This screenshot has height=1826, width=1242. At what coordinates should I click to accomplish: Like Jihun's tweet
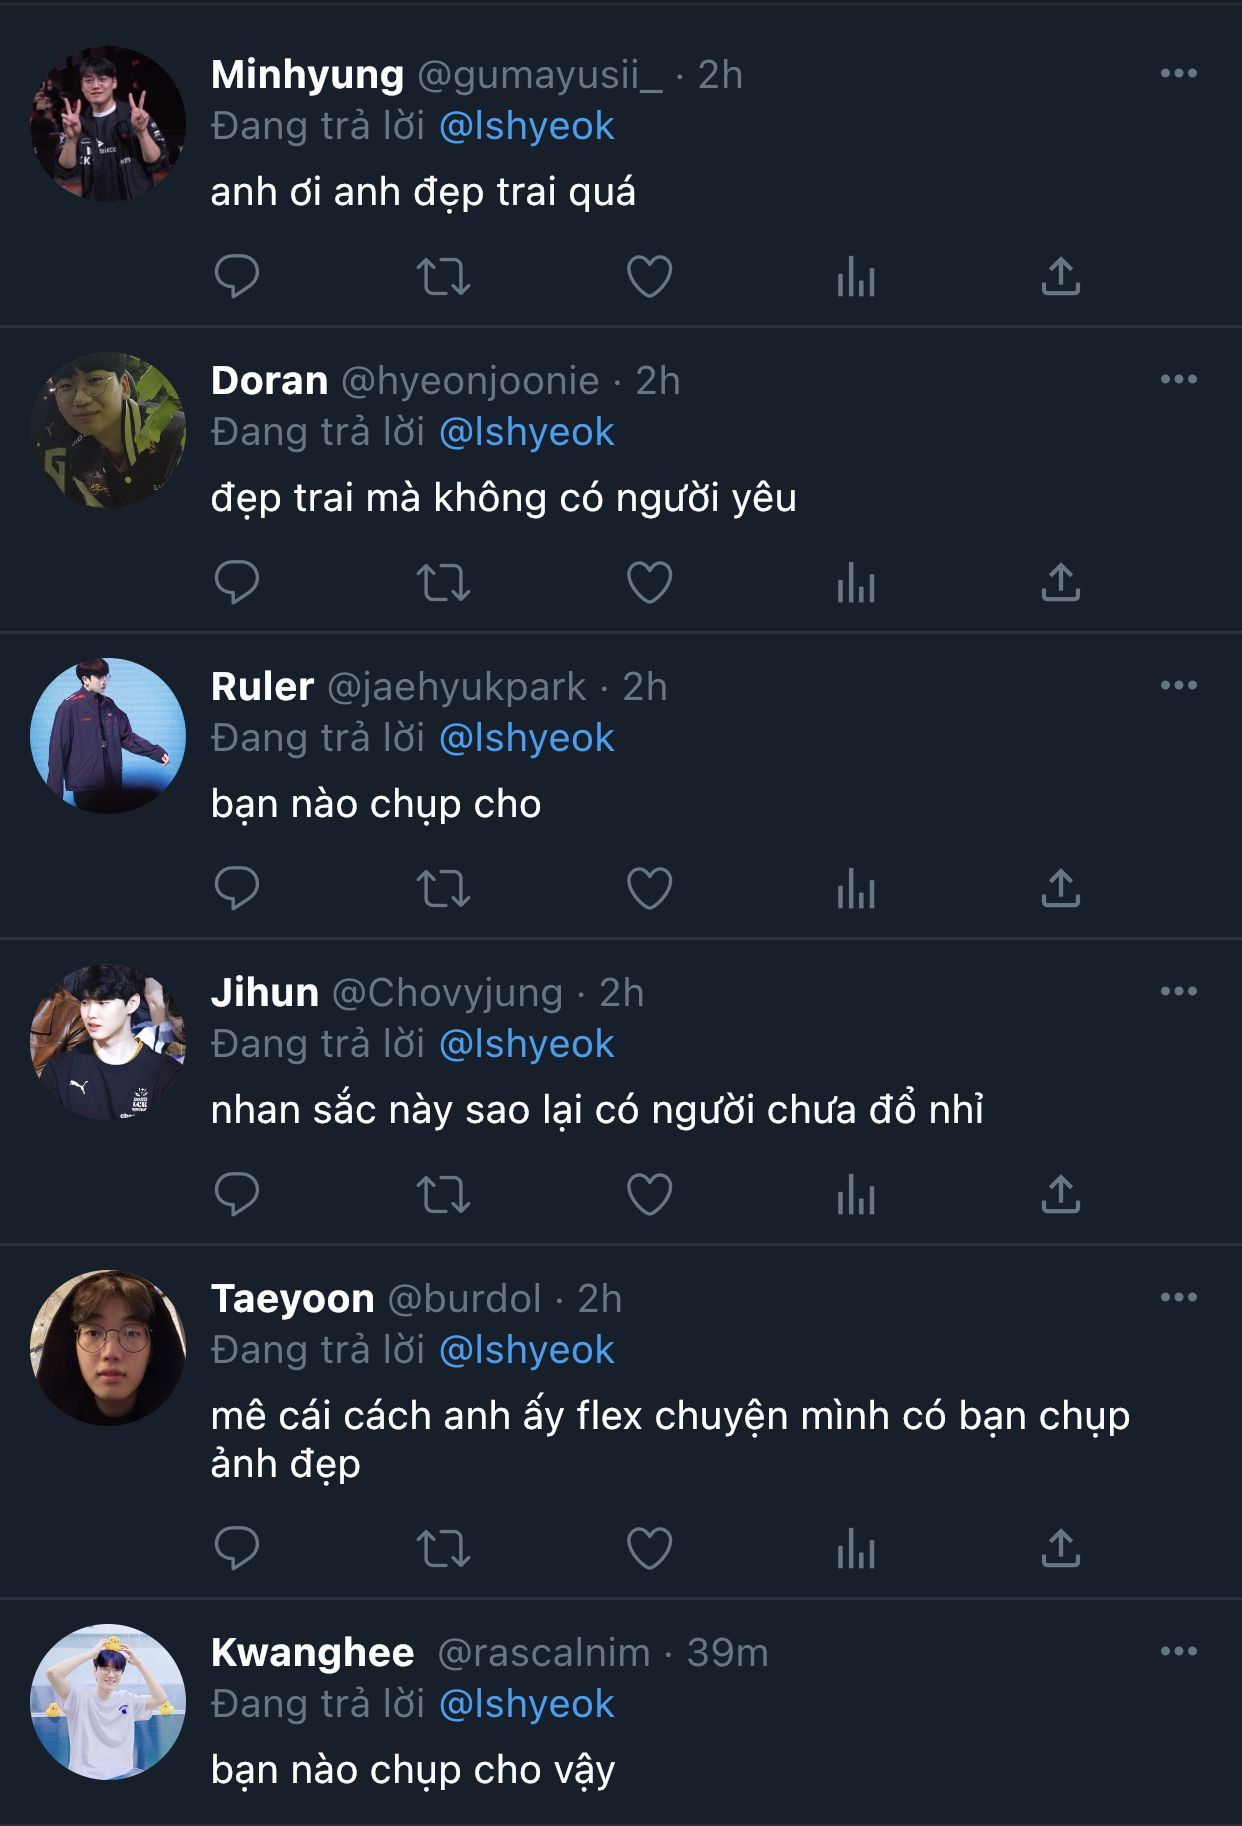(649, 1194)
